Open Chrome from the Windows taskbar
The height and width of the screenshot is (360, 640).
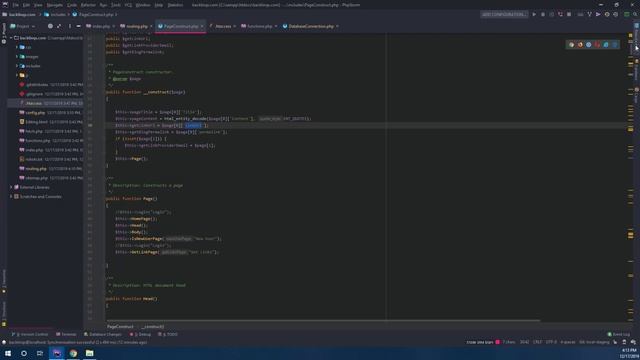coord(73,353)
